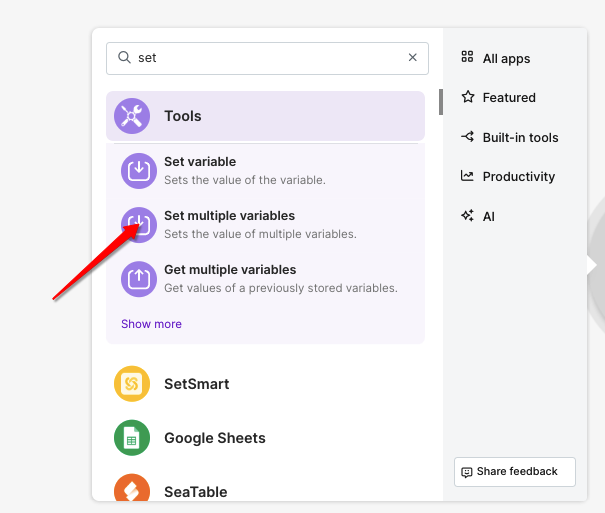Click the Get multiple variables icon
605x513 pixels.
pyautogui.click(x=140, y=279)
